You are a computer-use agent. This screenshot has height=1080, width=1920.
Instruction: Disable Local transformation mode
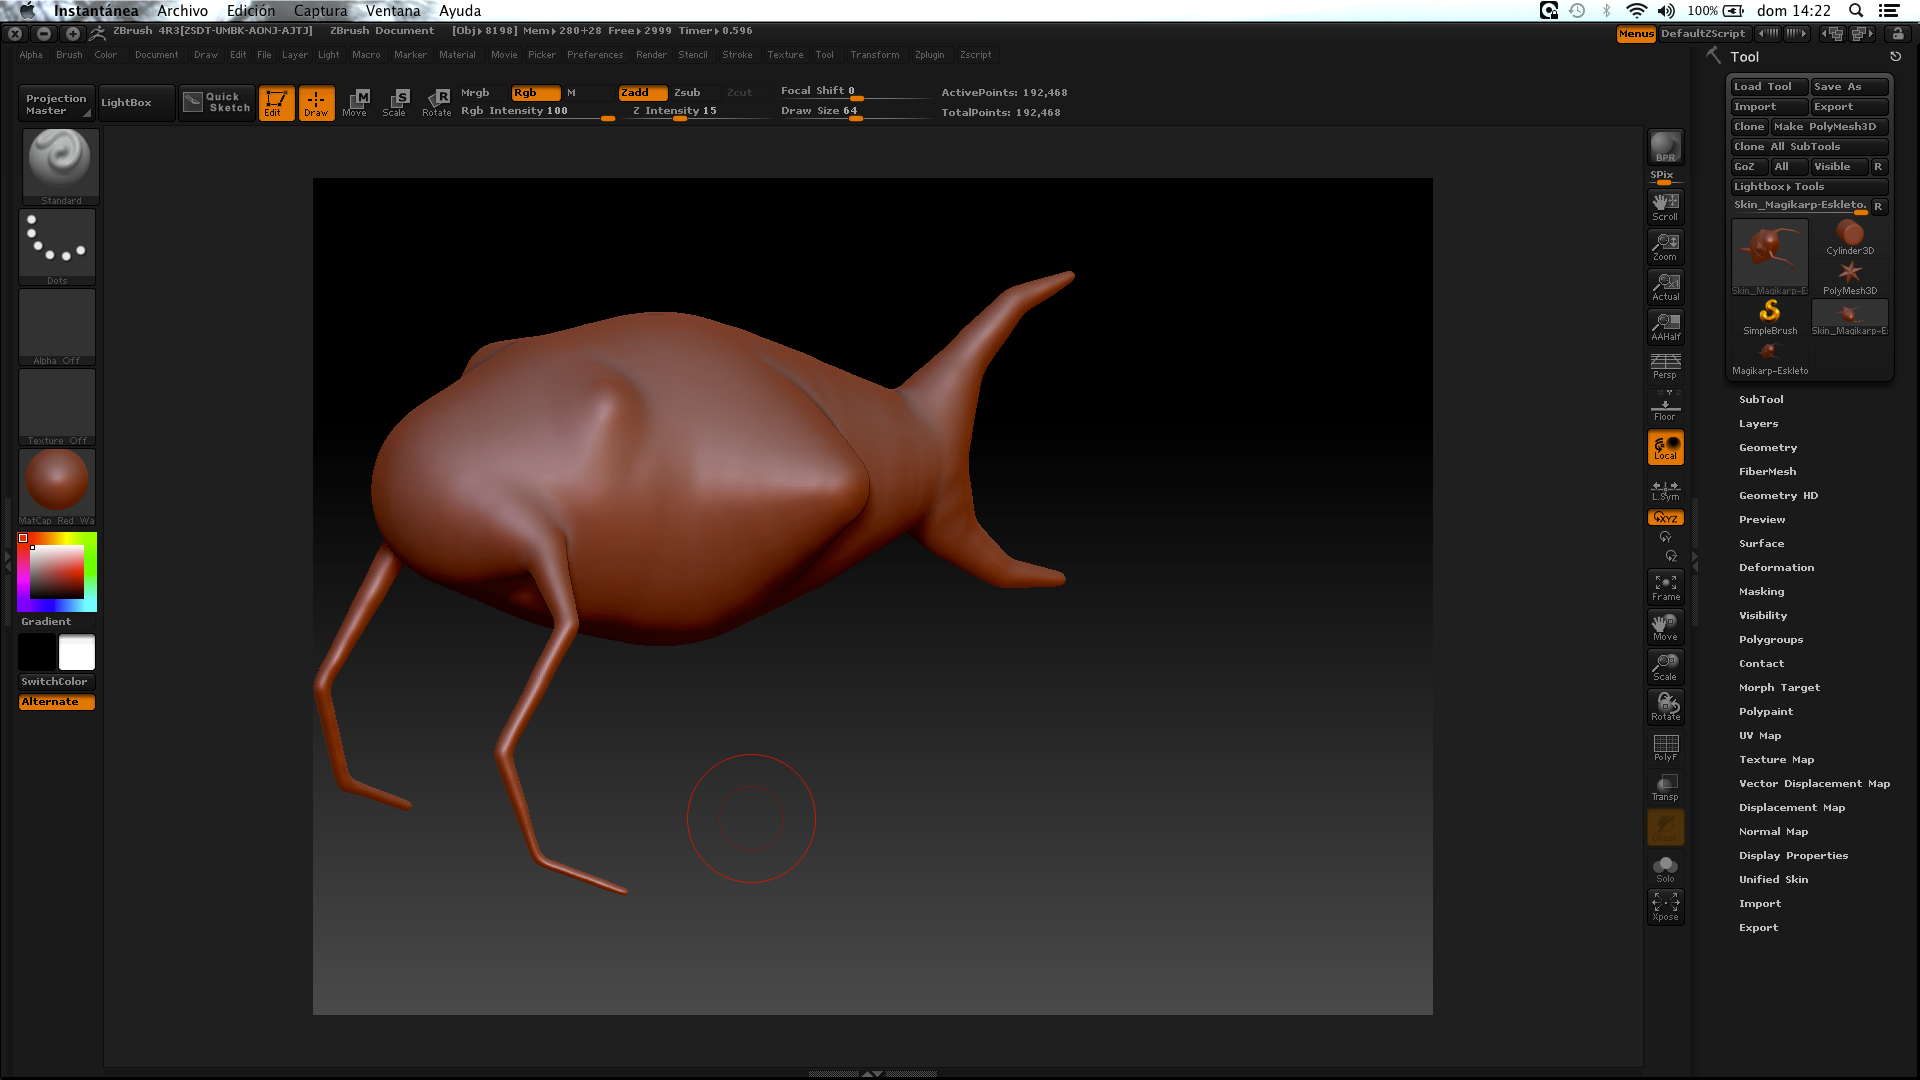[x=1665, y=447]
